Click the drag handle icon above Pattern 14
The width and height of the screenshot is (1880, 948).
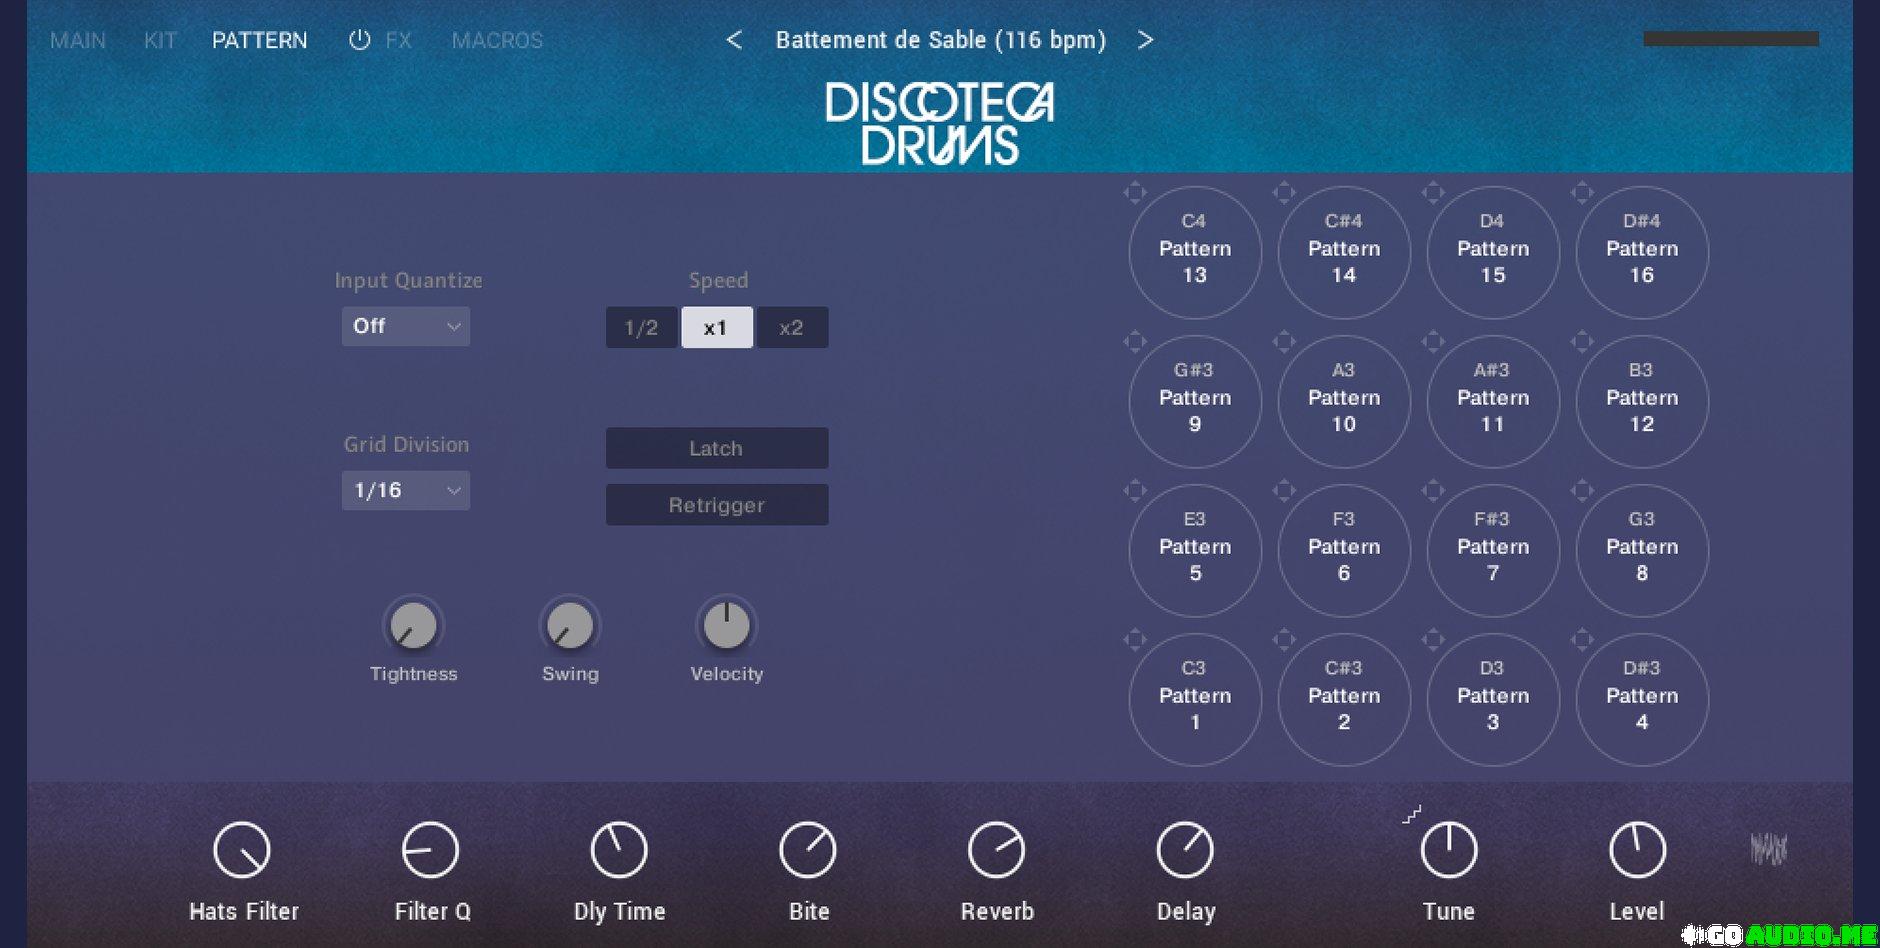[x=1284, y=192]
